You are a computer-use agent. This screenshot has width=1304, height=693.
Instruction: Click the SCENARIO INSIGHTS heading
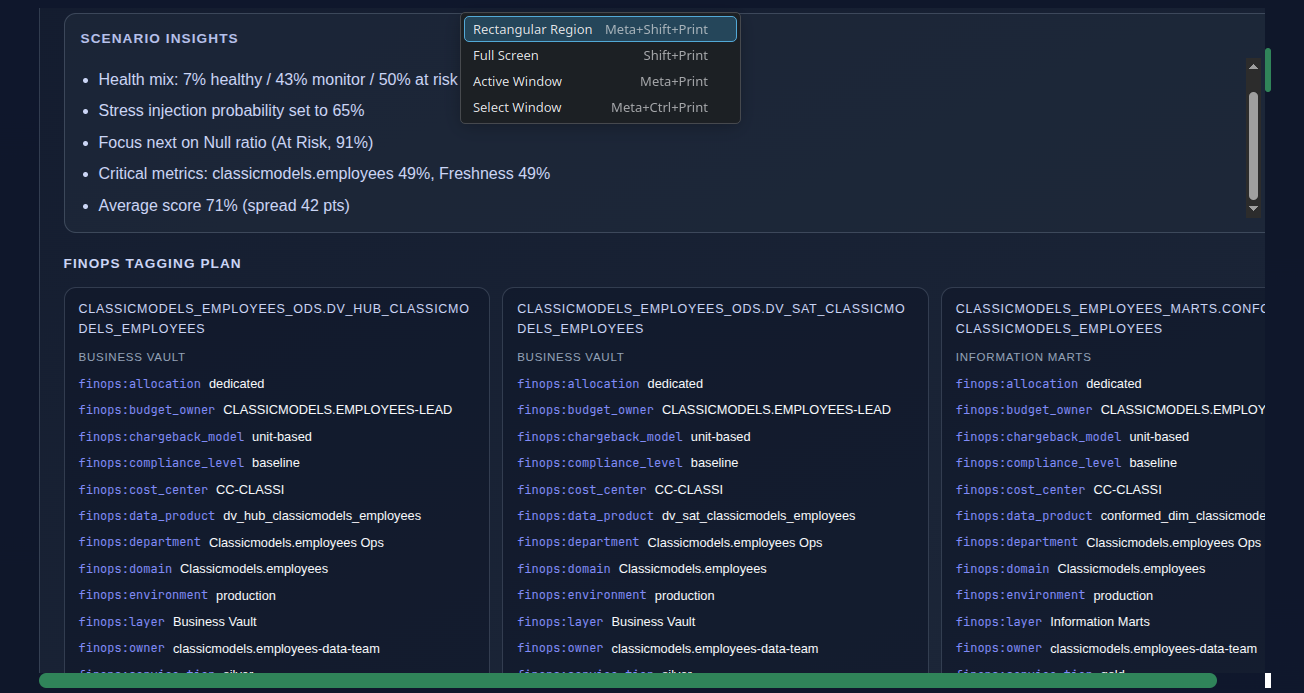[x=159, y=38]
